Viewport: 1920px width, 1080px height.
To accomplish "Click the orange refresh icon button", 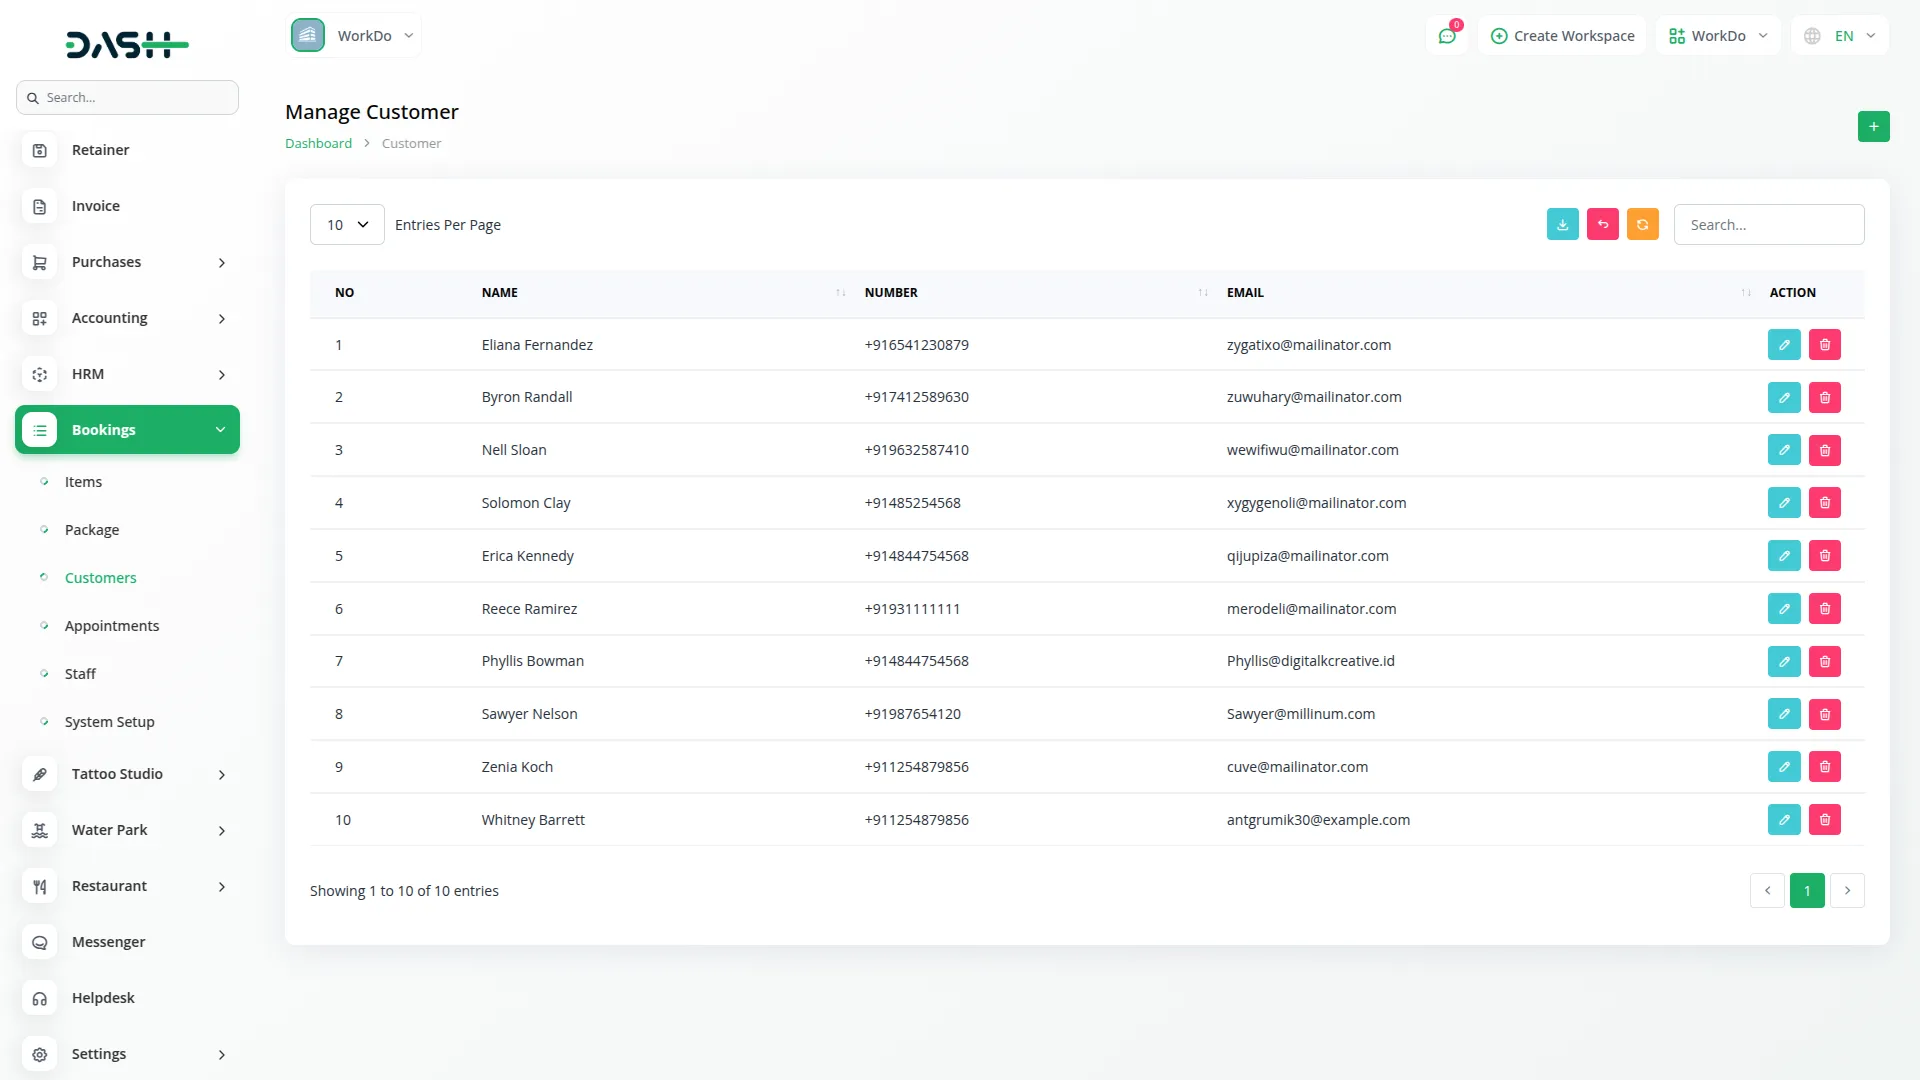I will [x=1642, y=224].
